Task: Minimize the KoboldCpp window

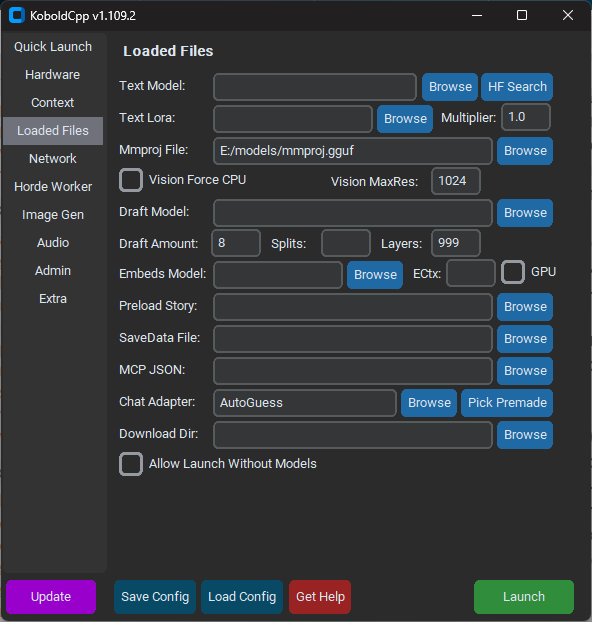Action: (x=477, y=15)
